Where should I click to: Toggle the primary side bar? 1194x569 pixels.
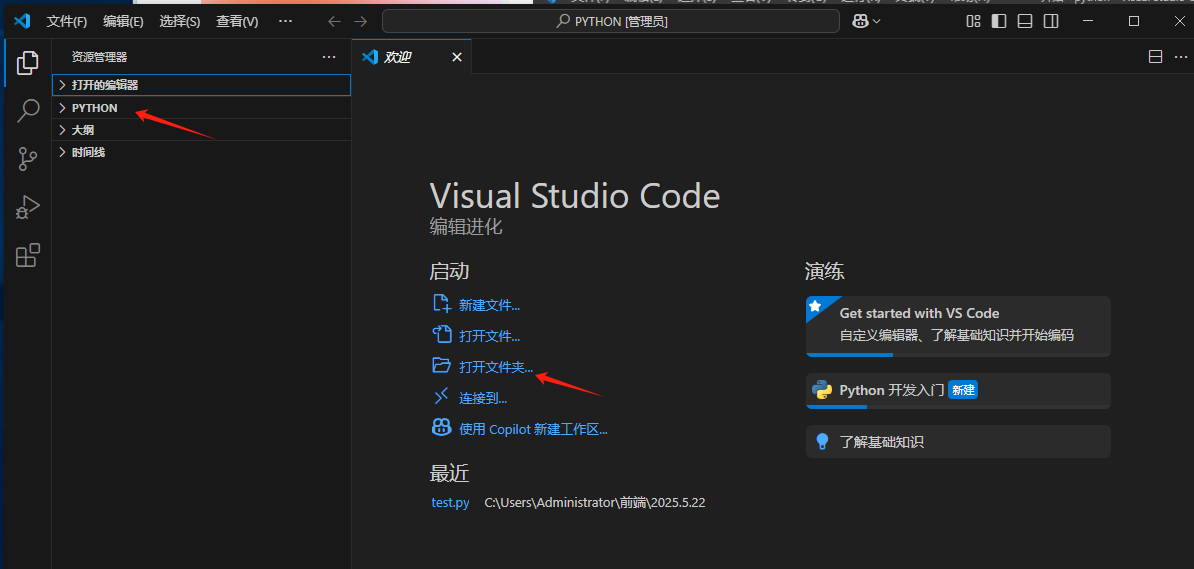pyautogui.click(x=999, y=21)
